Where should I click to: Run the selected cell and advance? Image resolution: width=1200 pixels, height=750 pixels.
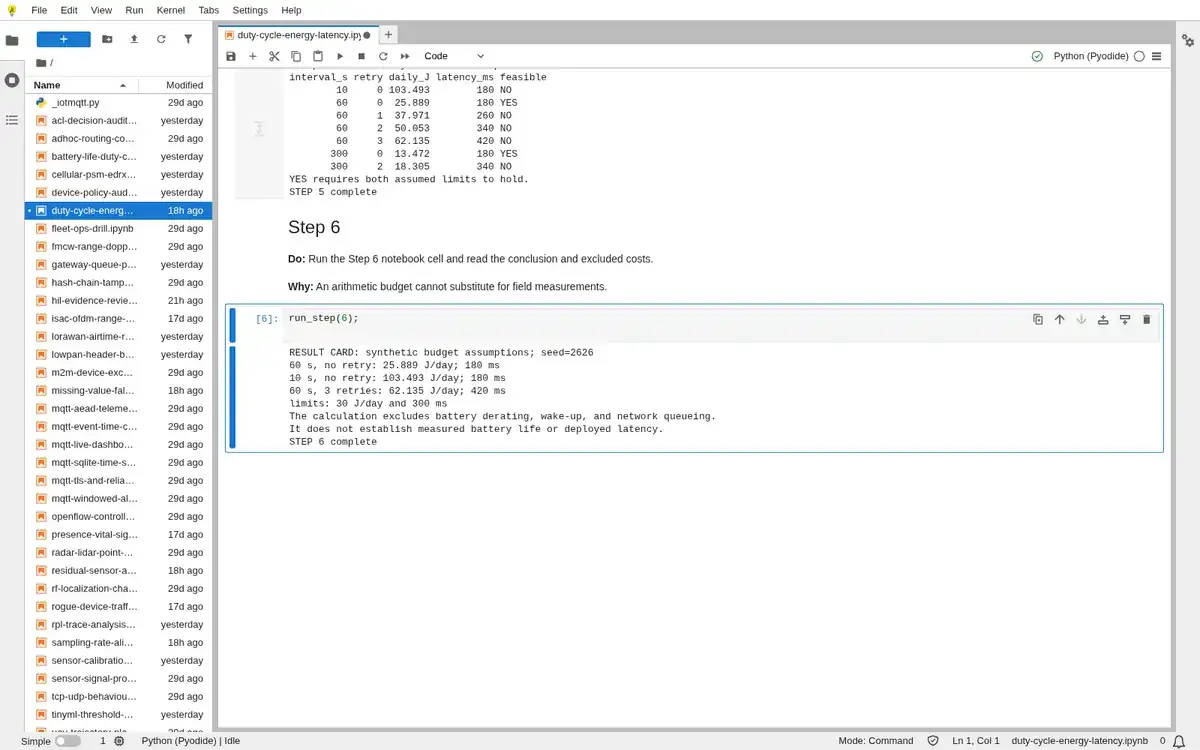point(340,56)
